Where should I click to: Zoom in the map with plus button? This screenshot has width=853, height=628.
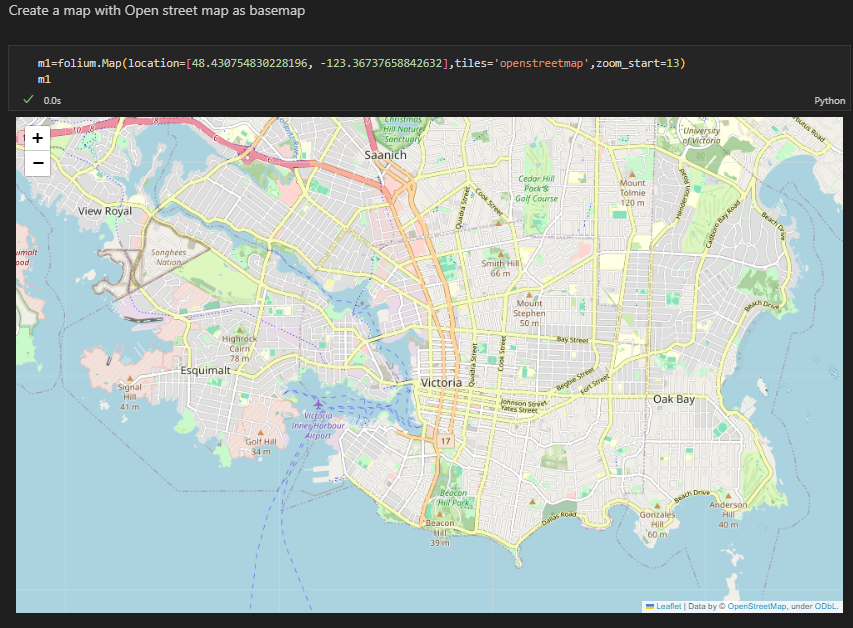[38, 138]
